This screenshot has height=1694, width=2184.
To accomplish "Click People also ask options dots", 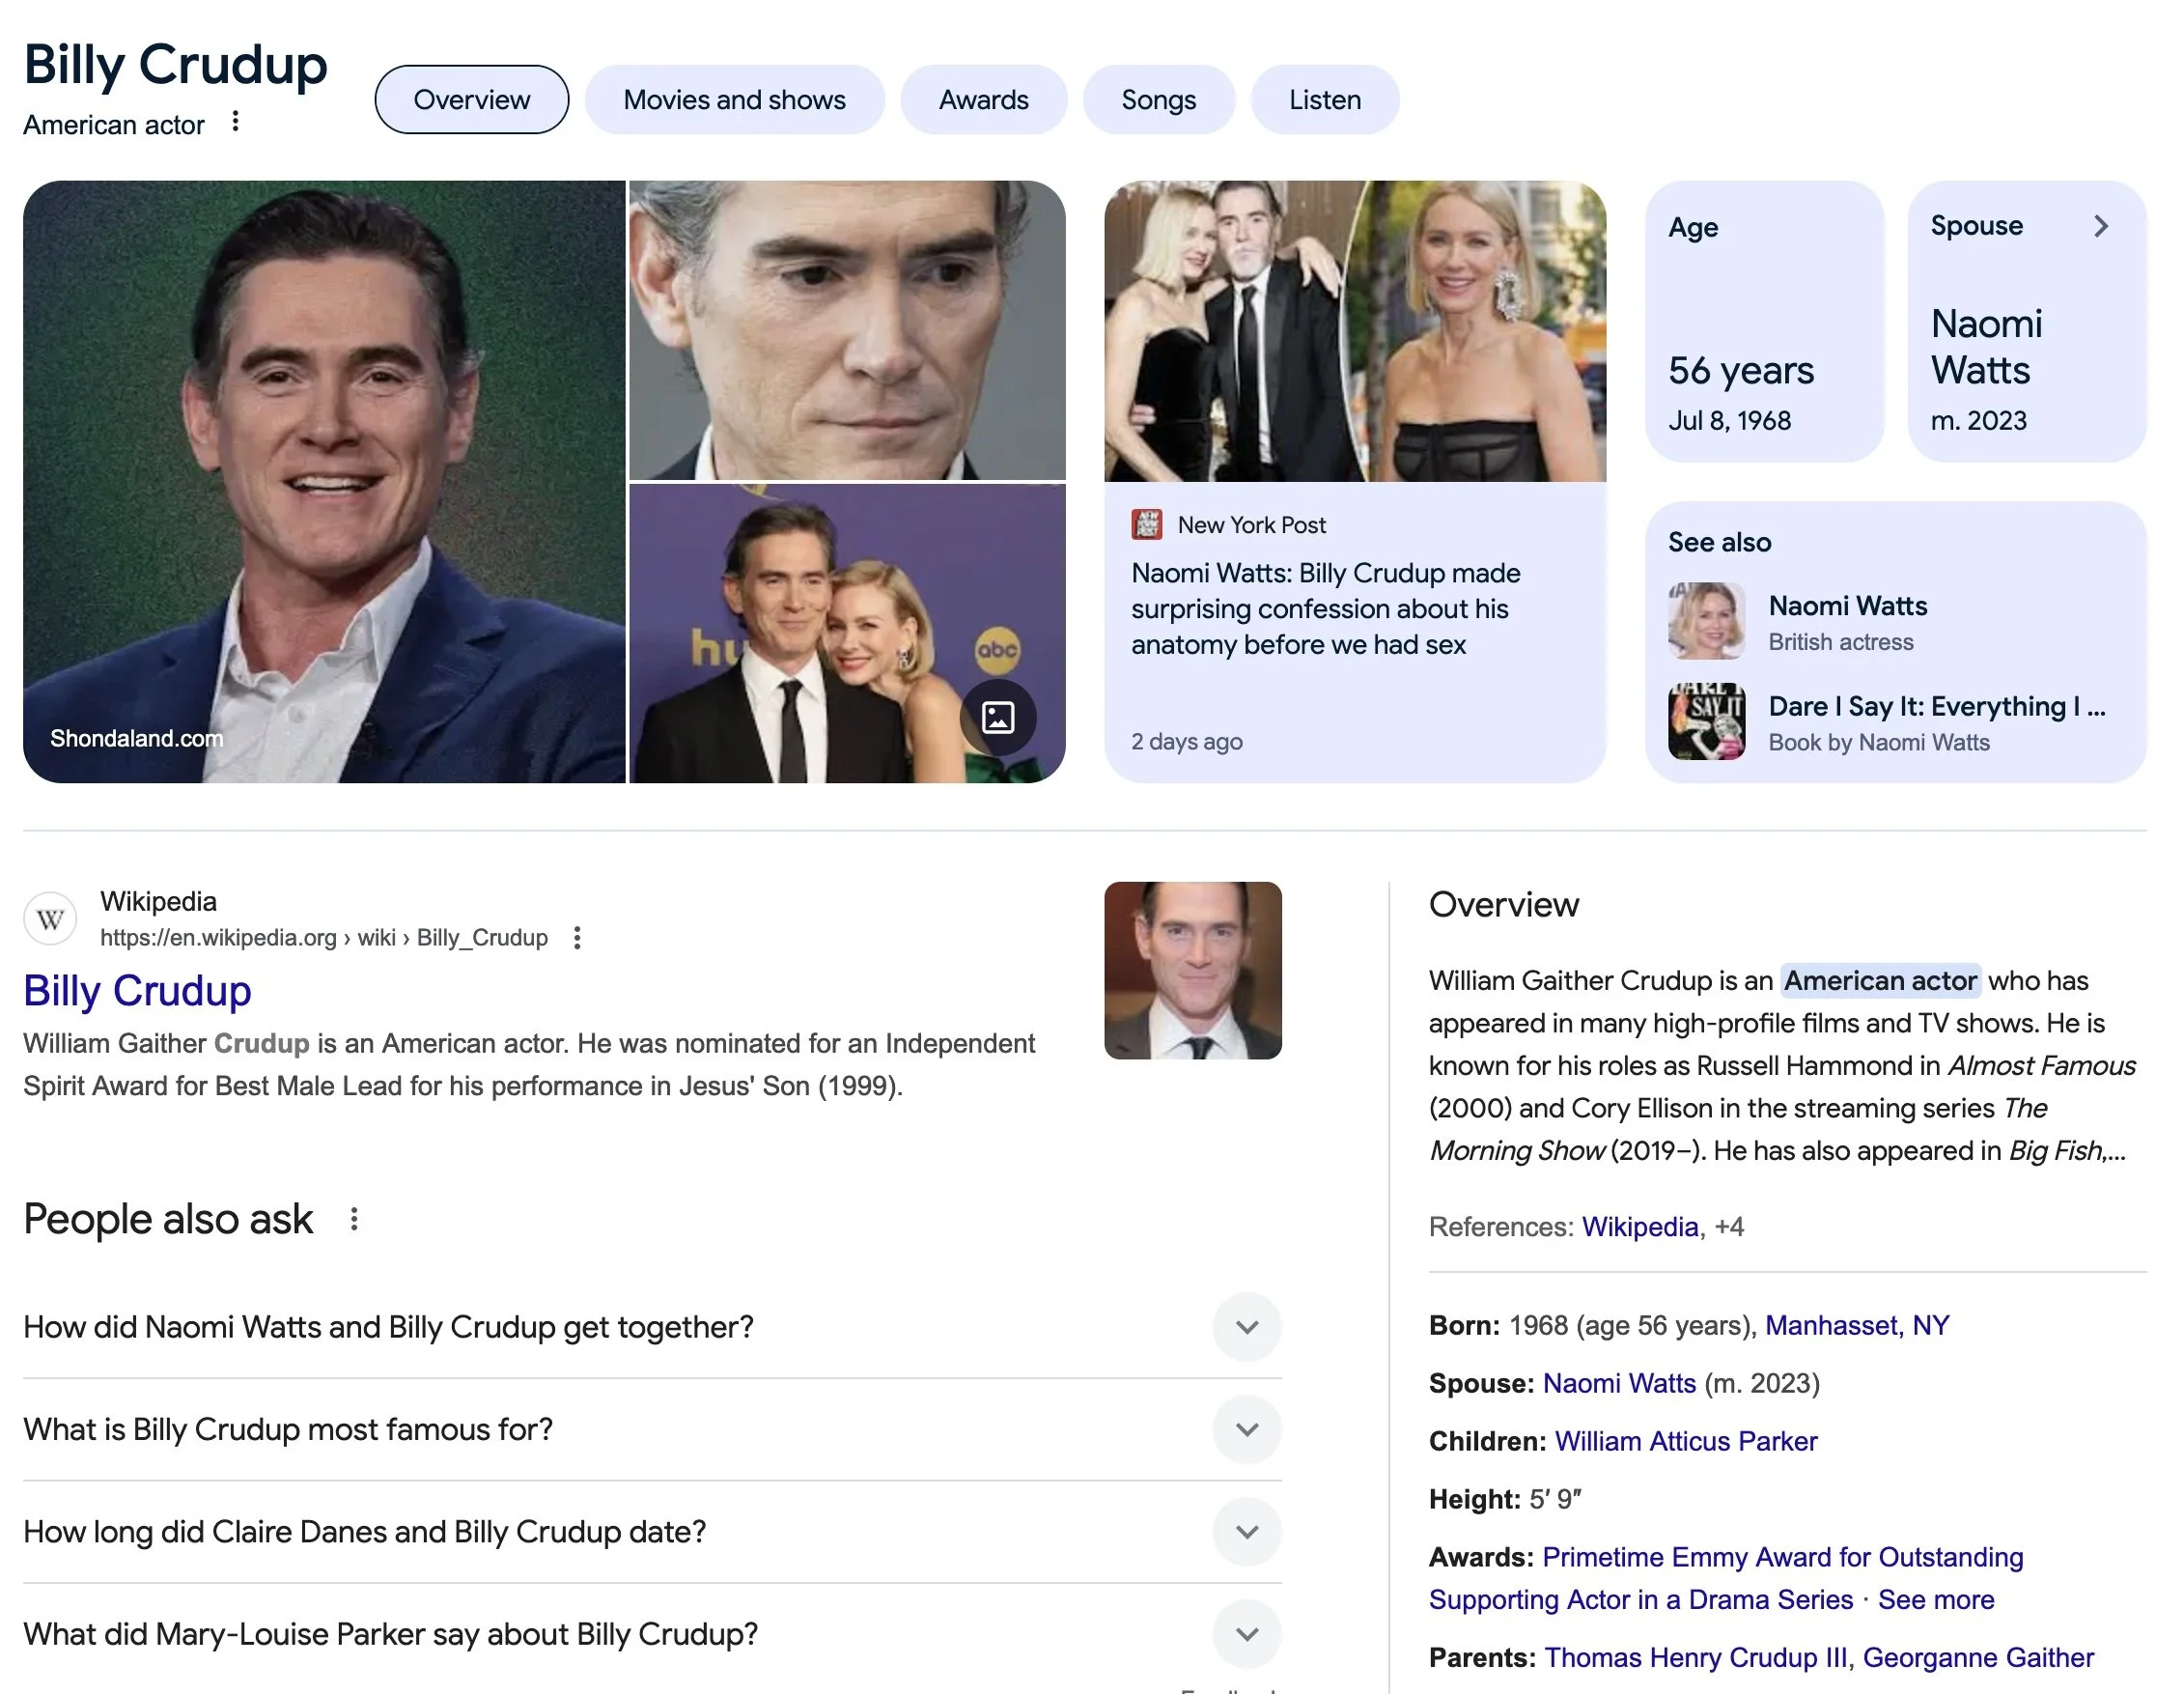I will [x=354, y=1219].
